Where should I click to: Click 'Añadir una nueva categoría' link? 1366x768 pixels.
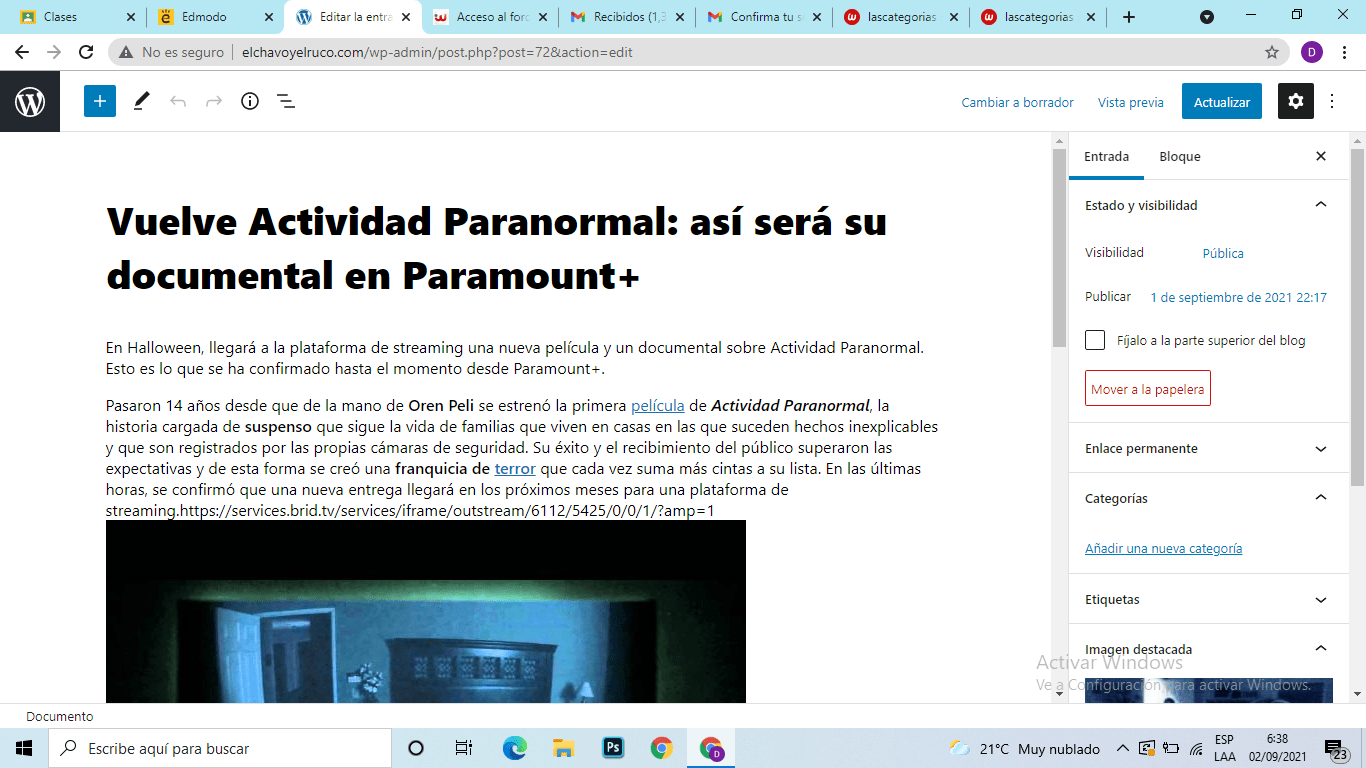(x=1163, y=548)
